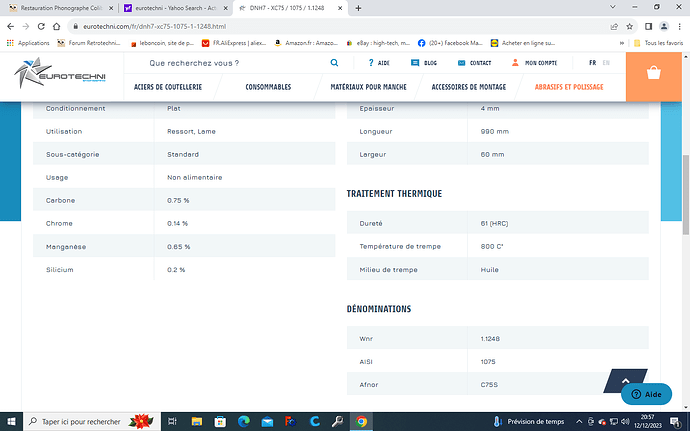Expand the Aciers de coutellerie menu

[168, 87]
